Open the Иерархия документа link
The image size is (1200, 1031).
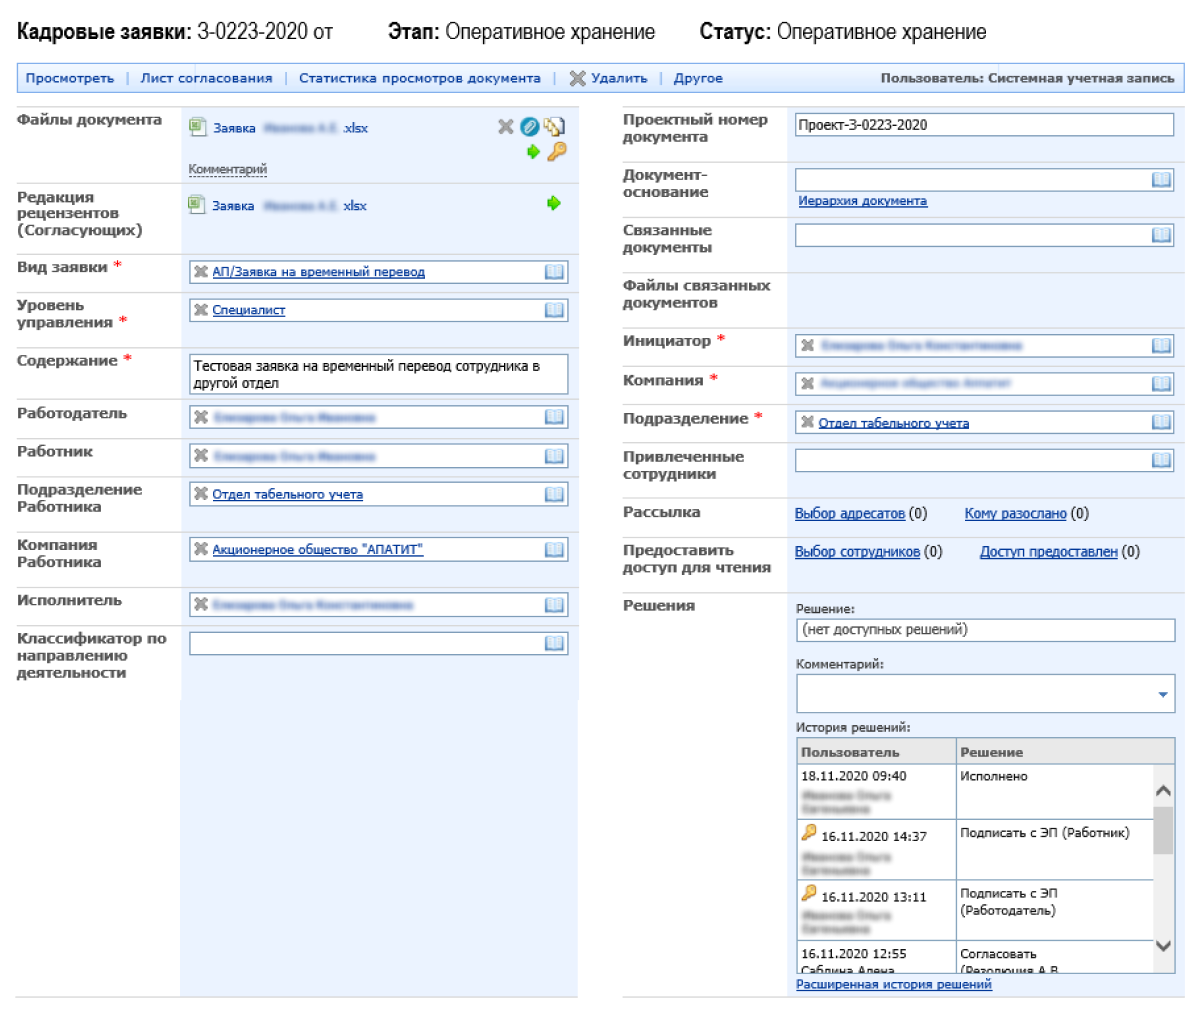point(862,201)
